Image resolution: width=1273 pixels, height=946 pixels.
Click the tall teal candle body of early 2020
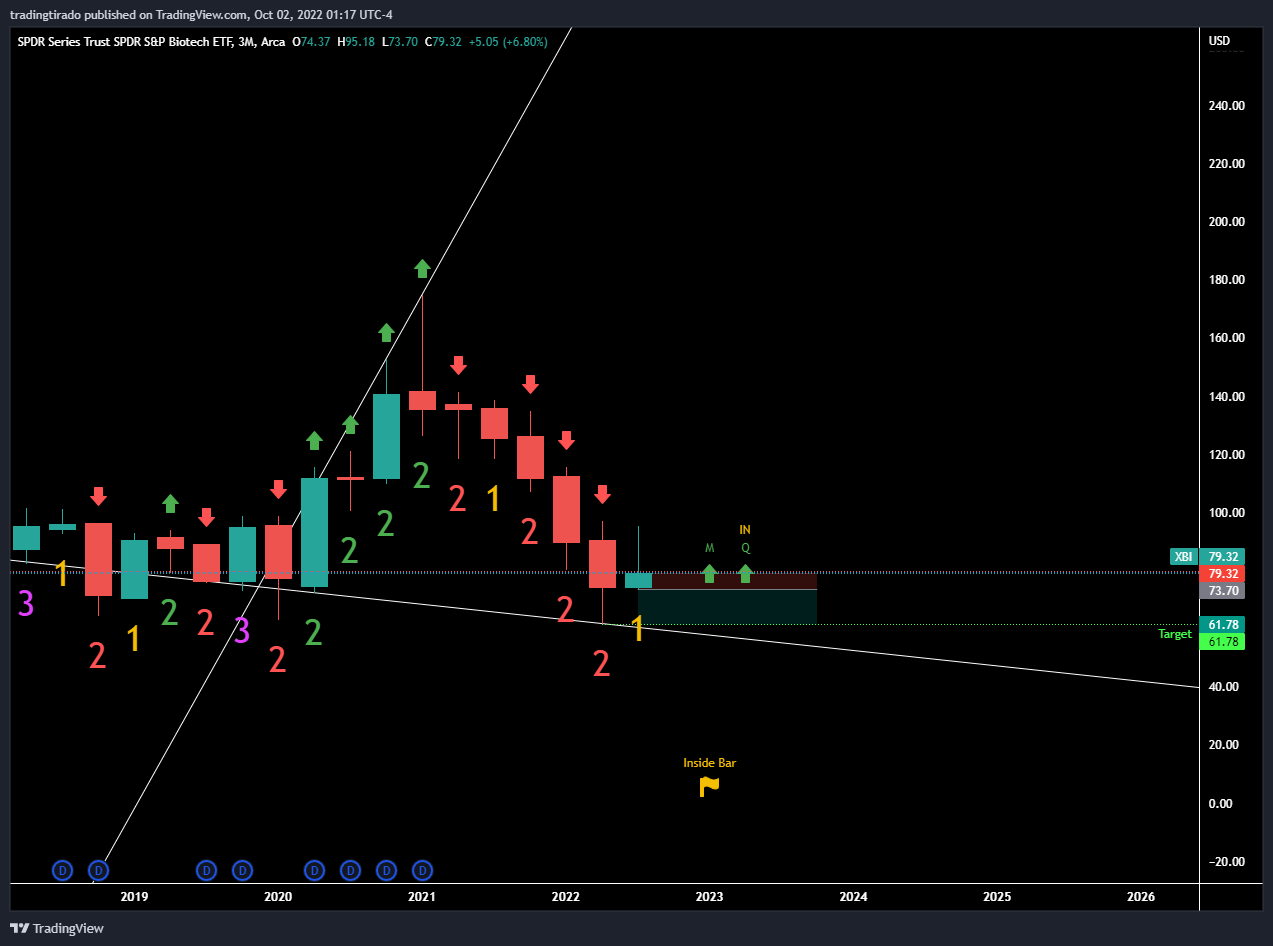(314, 532)
